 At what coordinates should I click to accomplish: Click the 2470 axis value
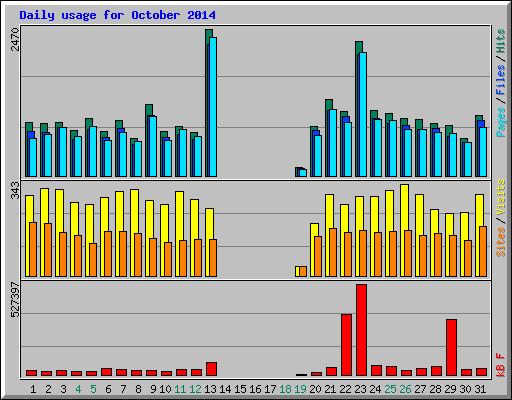pos(15,40)
